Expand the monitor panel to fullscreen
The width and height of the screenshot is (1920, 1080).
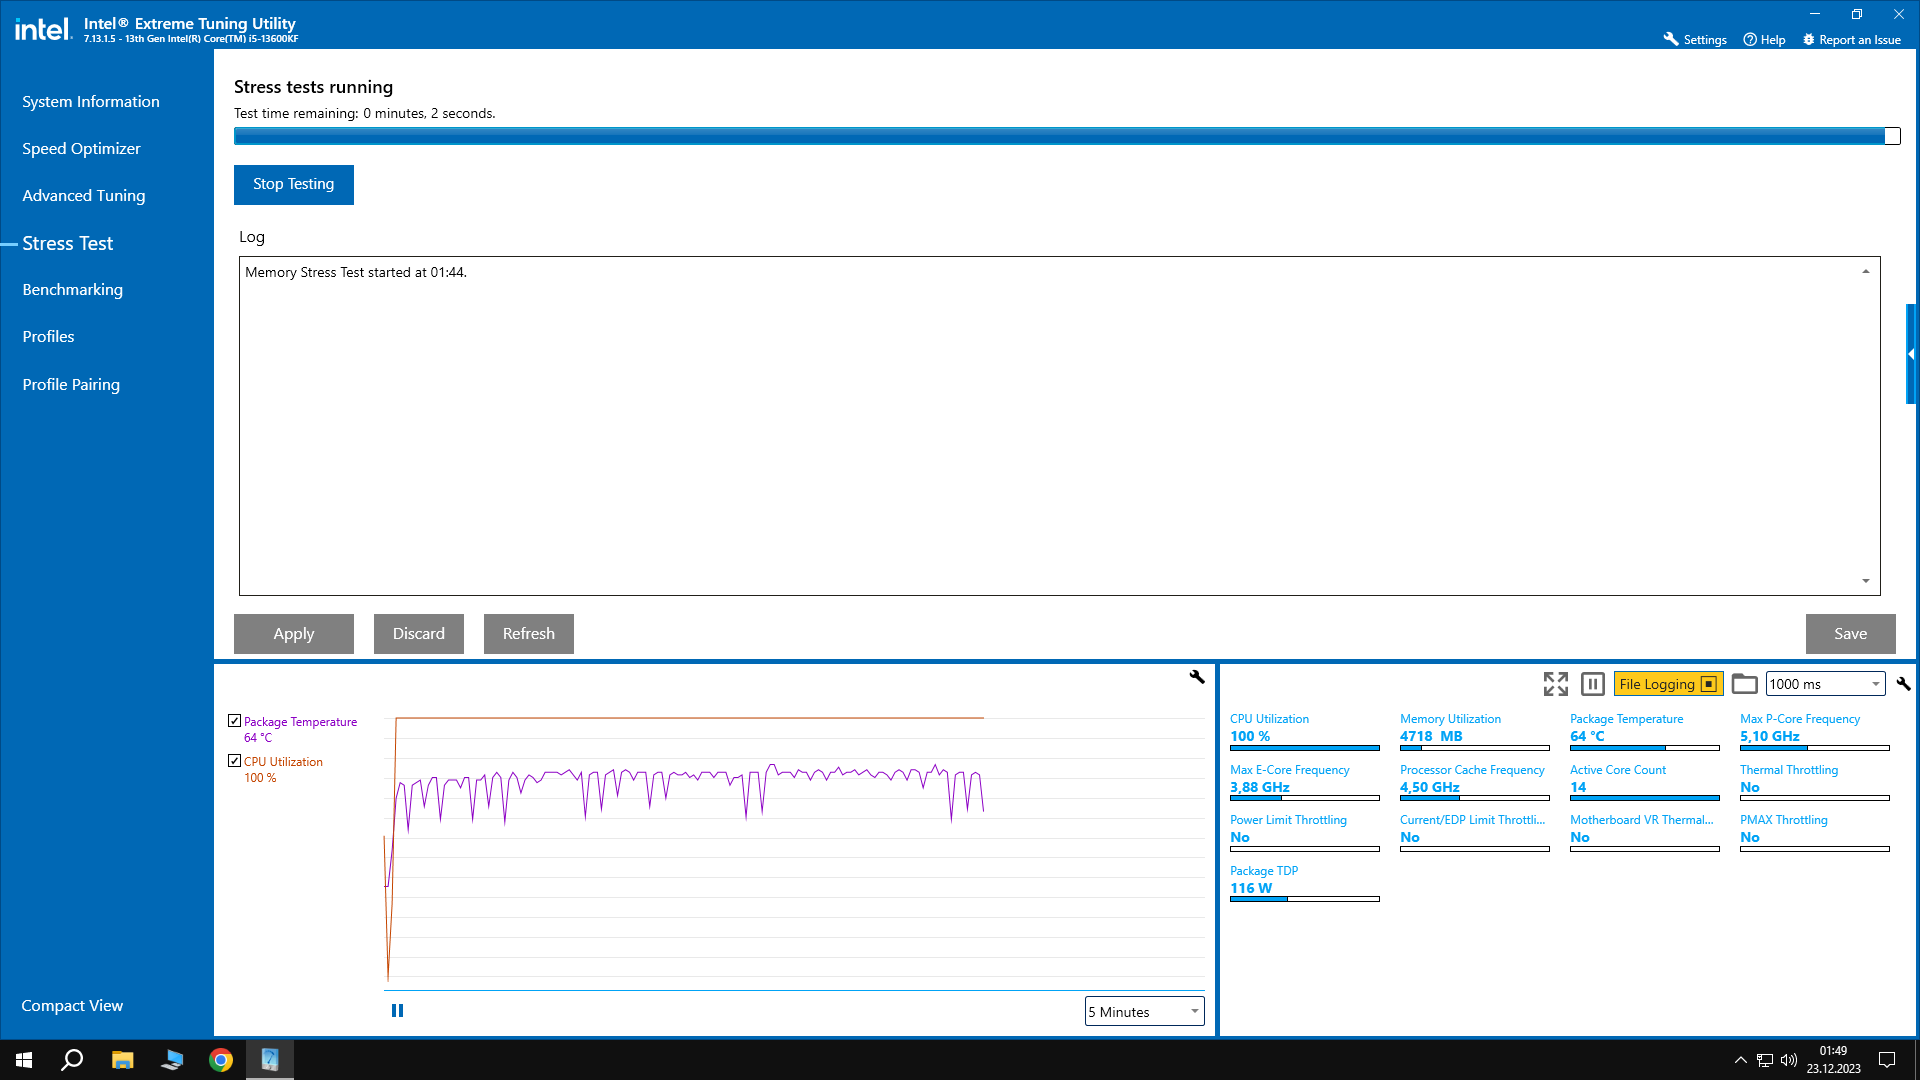(x=1555, y=684)
